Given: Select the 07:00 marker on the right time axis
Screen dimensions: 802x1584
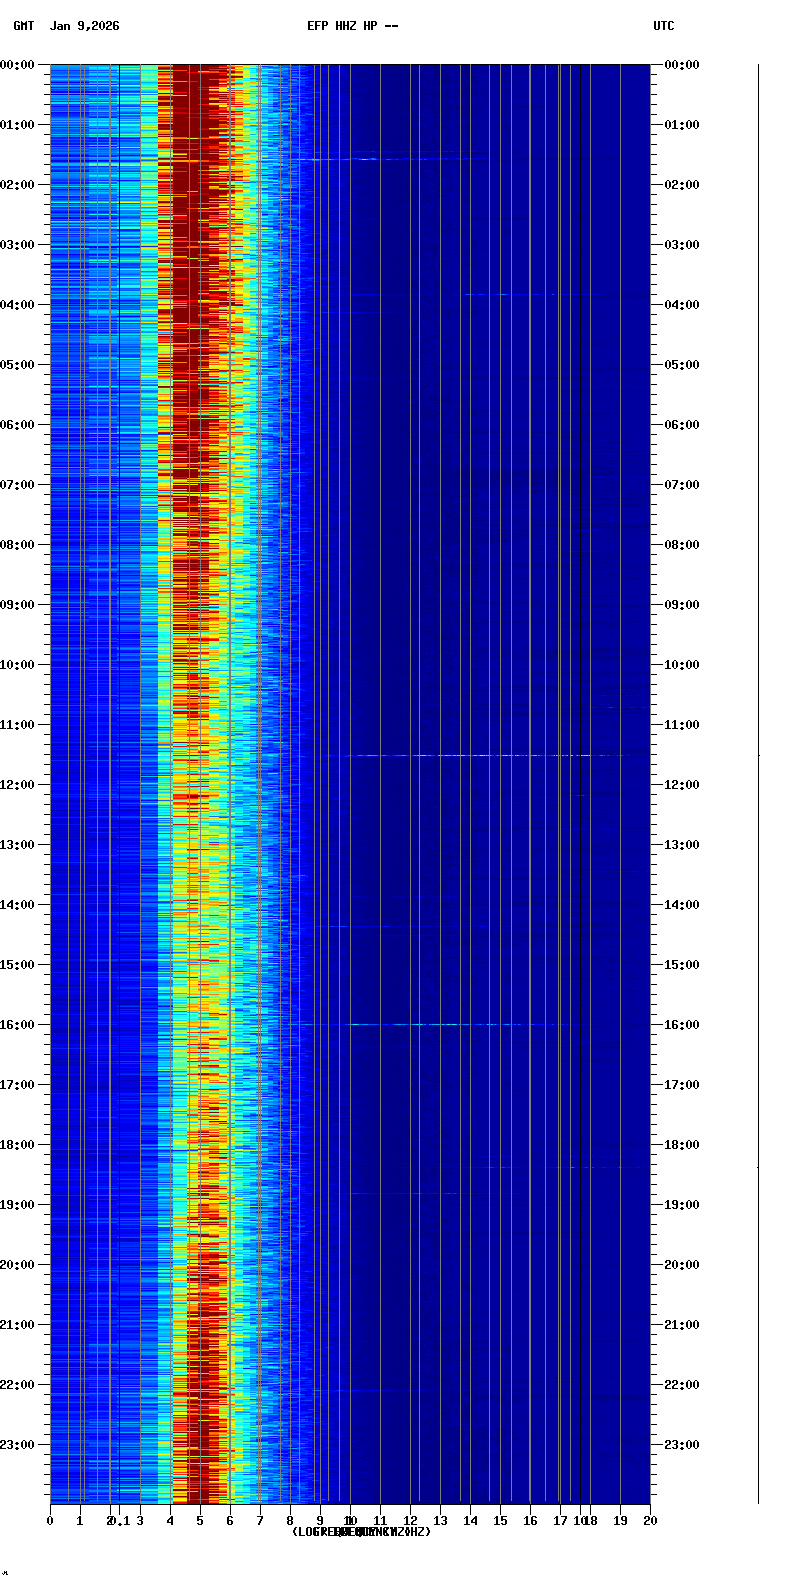Looking at the screenshot, I should tap(681, 485).
